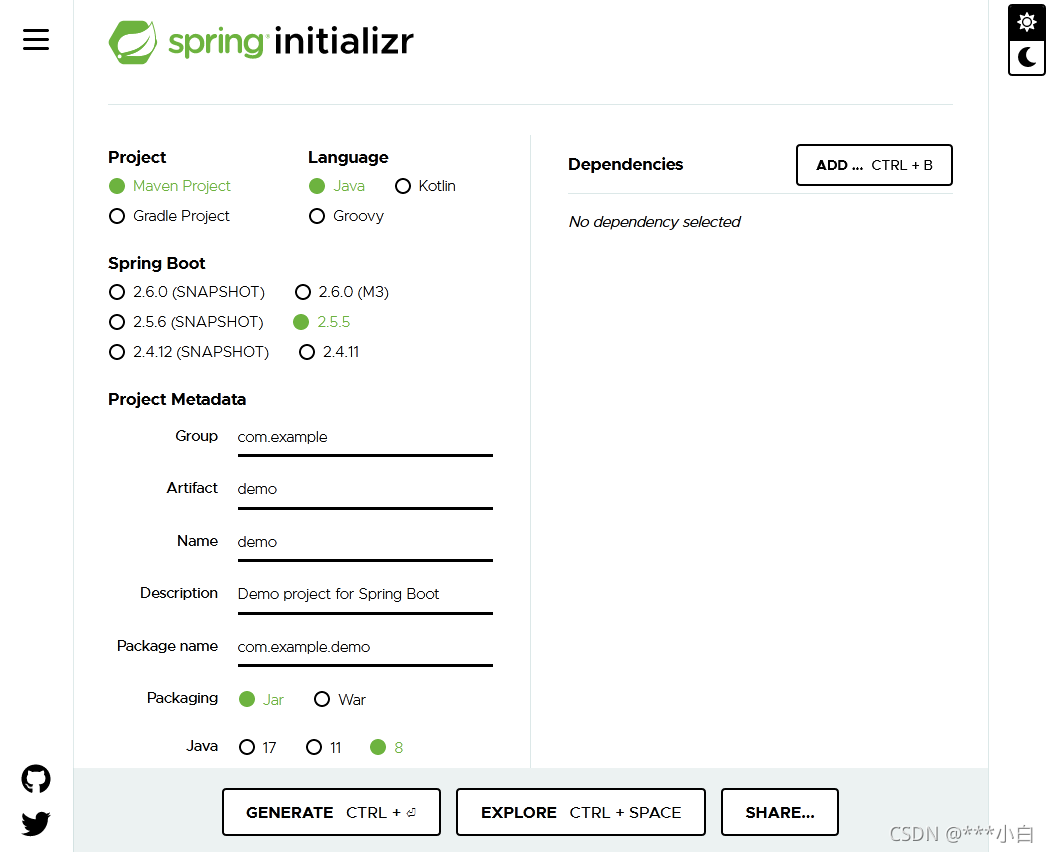Select Spring Boot 2.4.12 (SNAPSHOT)
Viewport: 1048px width, 852px height.
[188, 352]
